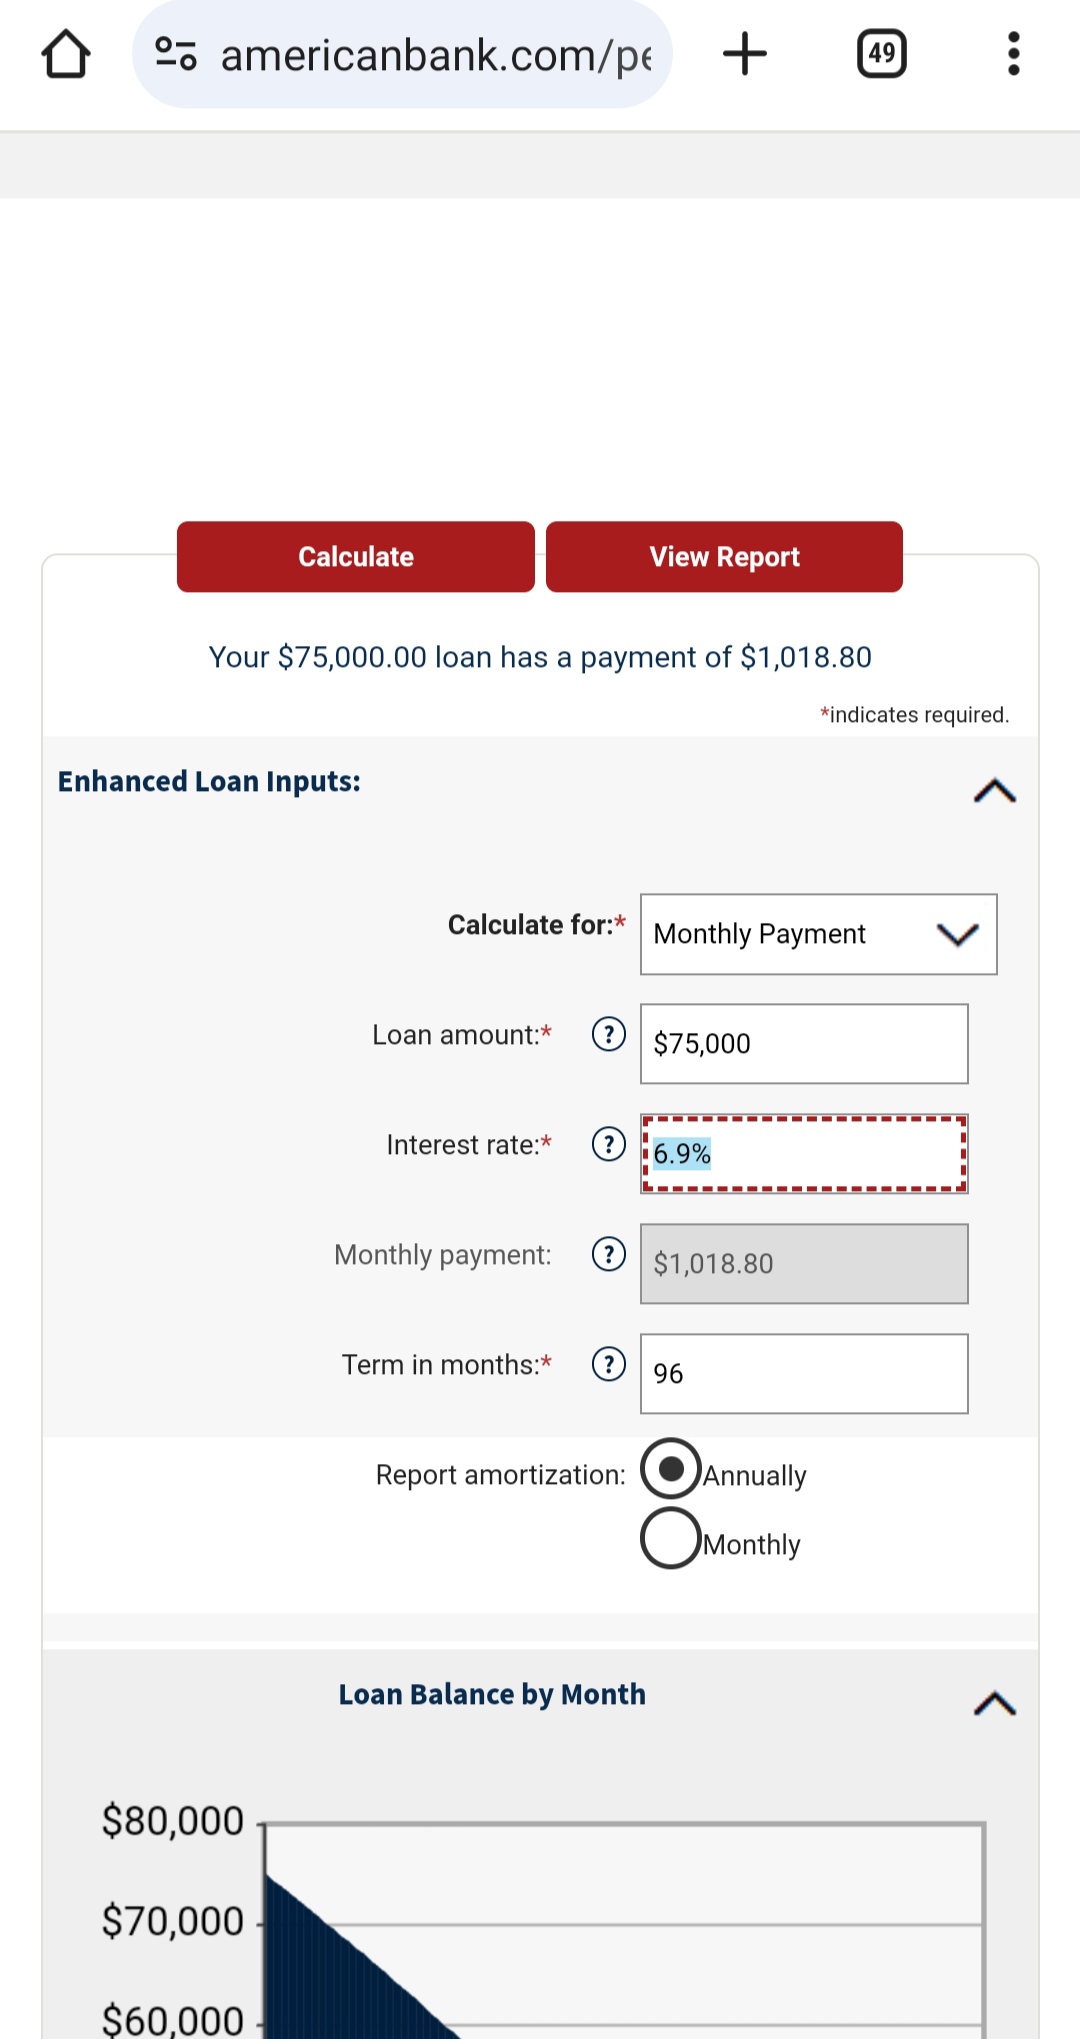Select Annually report amortization

tap(671, 1469)
